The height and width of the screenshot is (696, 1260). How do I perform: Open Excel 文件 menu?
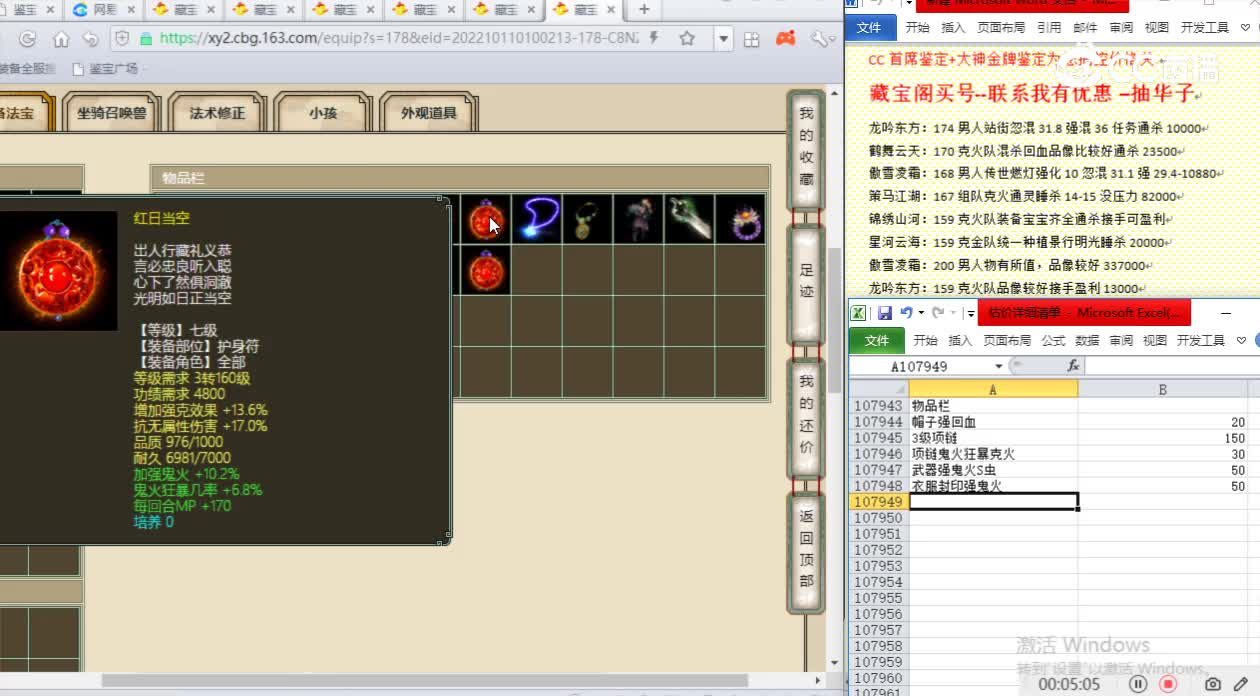tap(876, 340)
